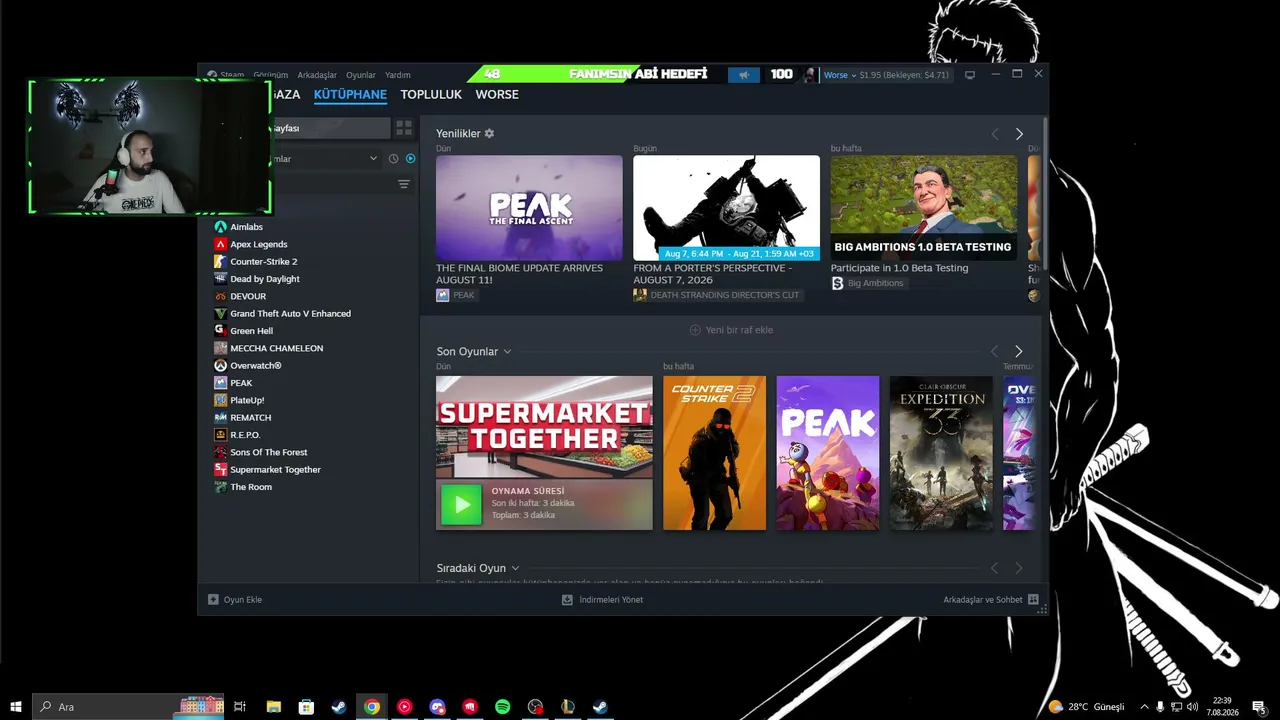Open İndirmeleri Yönet downloads link
Image resolution: width=1280 pixels, height=720 pixels.
pyautogui.click(x=602, y=600)
